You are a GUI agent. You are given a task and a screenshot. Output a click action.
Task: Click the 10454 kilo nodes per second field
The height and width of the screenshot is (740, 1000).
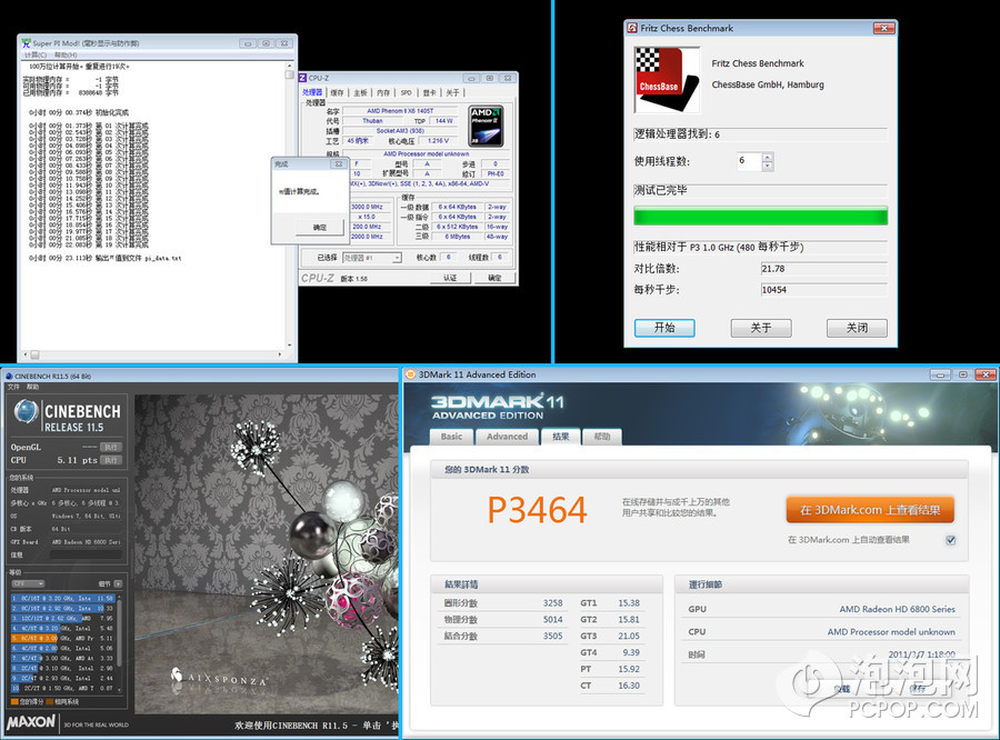coord(823,290)
